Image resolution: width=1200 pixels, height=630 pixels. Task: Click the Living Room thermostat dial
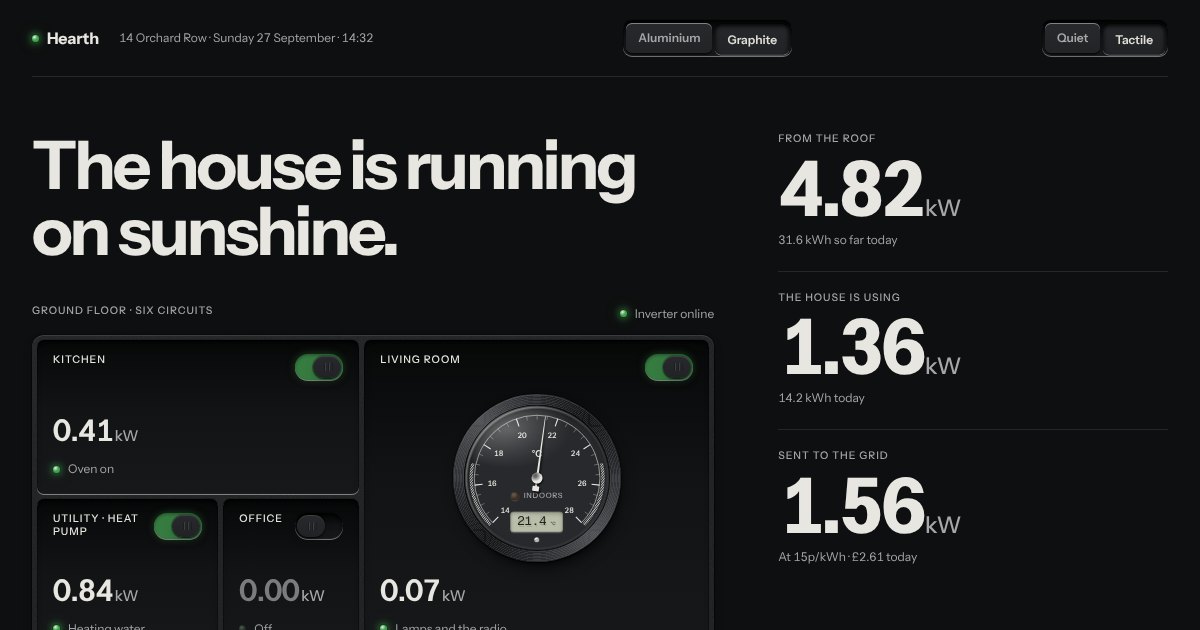pos(537,478)
